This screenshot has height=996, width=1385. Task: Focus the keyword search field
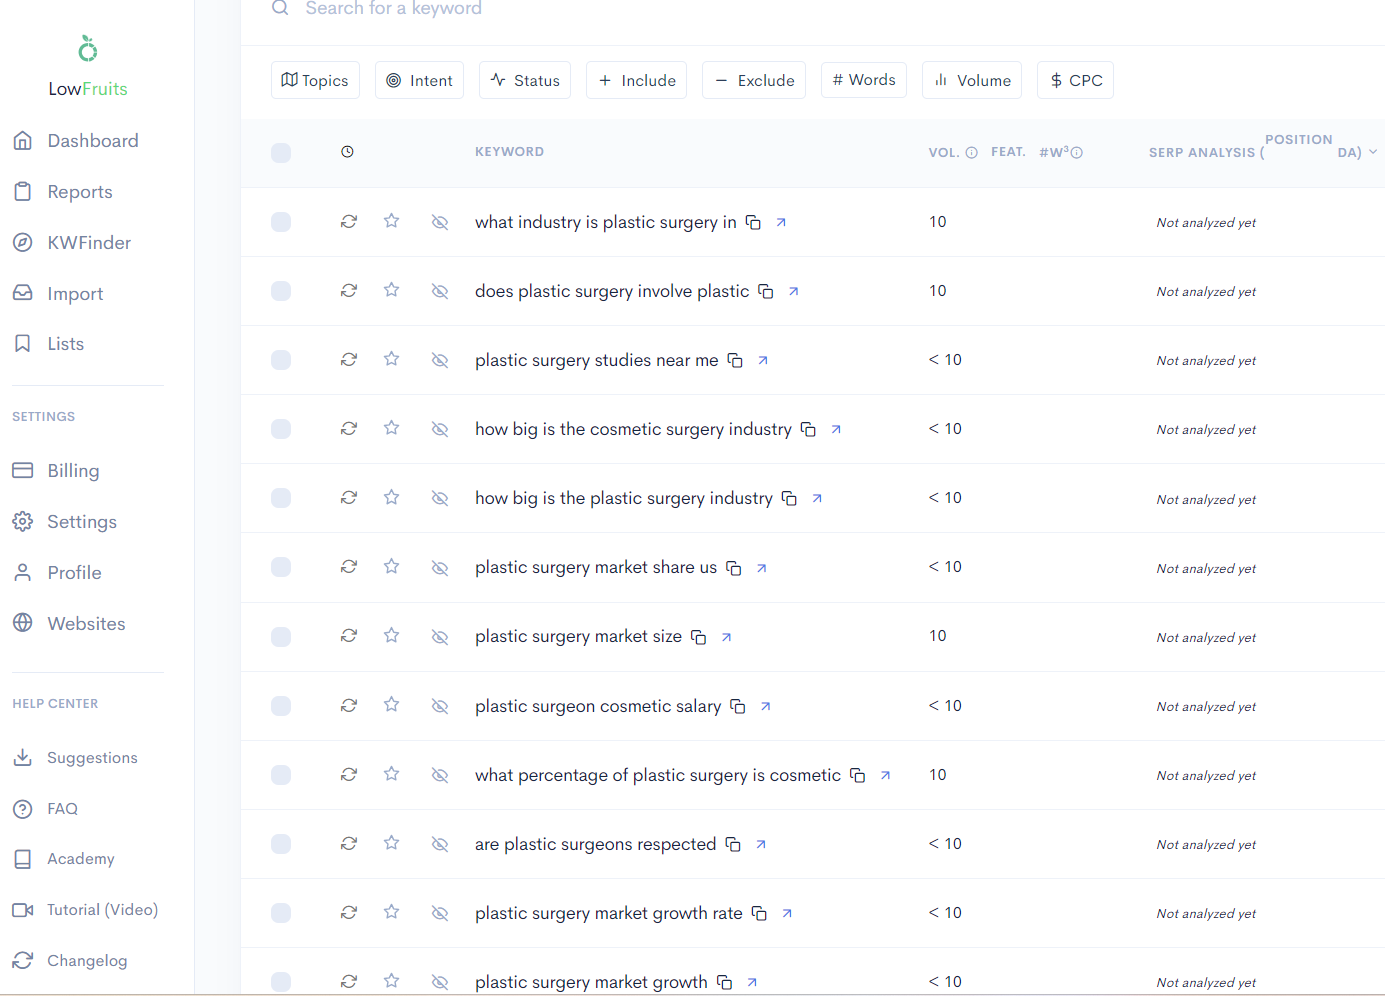pos(800,9)
